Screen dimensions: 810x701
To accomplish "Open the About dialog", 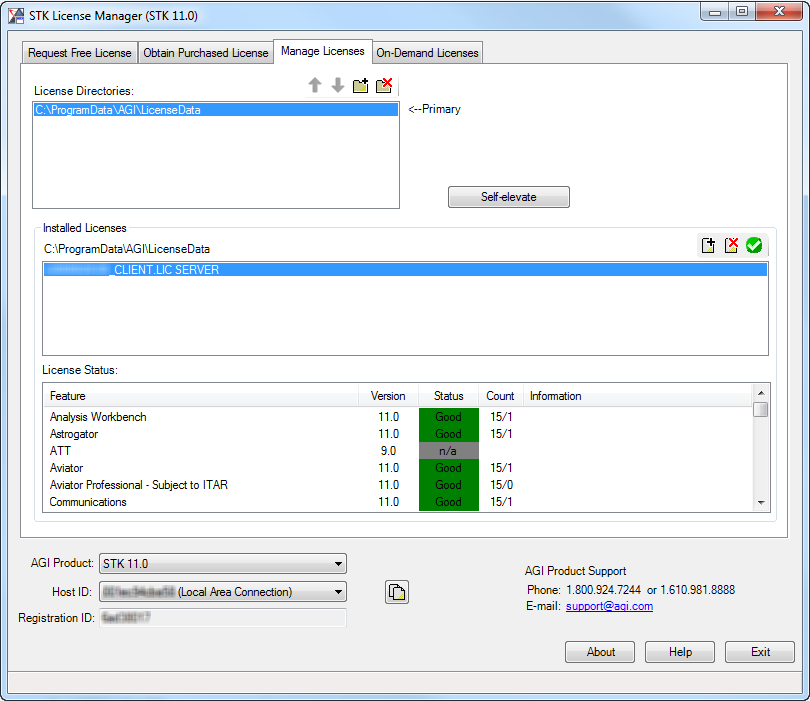I will pyautogui.click(x=600, y=652).
